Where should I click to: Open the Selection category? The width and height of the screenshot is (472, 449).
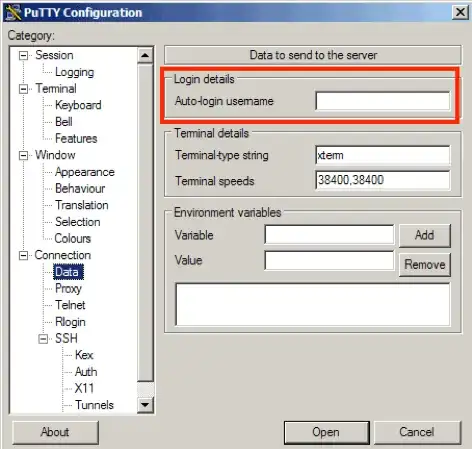pyautogui.click(x=78, y=222)
